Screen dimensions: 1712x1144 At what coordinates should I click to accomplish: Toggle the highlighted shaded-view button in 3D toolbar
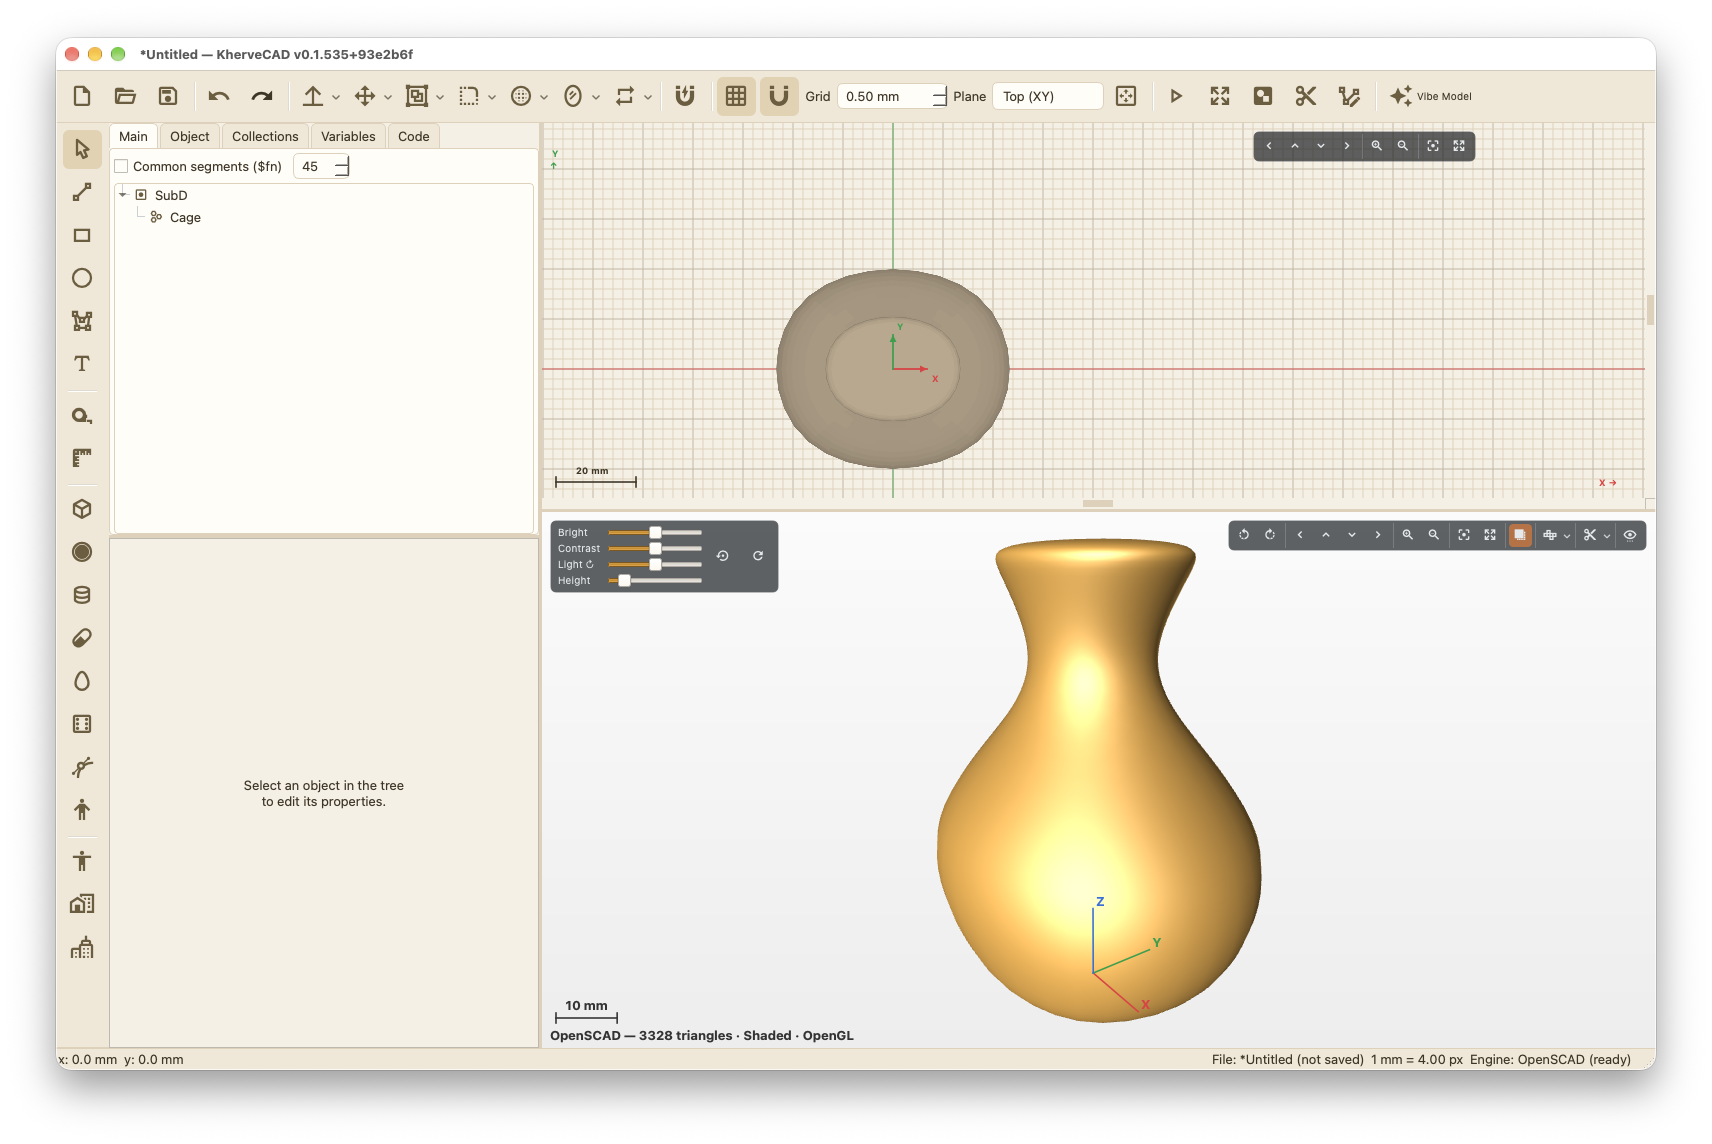point(1520,535)
